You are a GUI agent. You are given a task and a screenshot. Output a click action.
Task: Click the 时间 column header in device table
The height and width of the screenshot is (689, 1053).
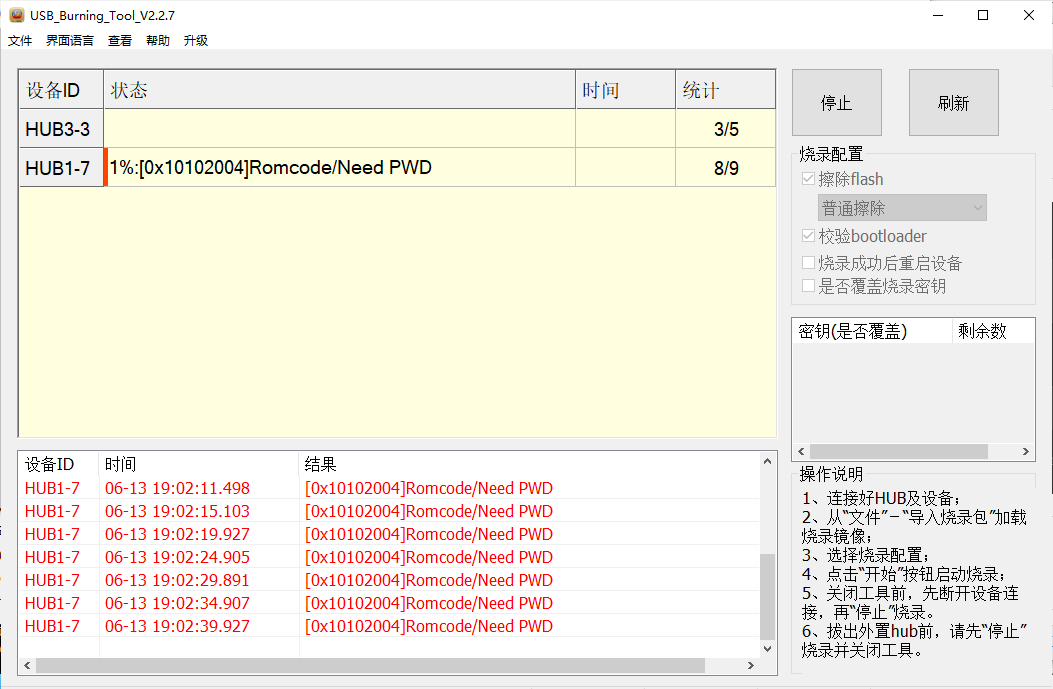[626, 89]
